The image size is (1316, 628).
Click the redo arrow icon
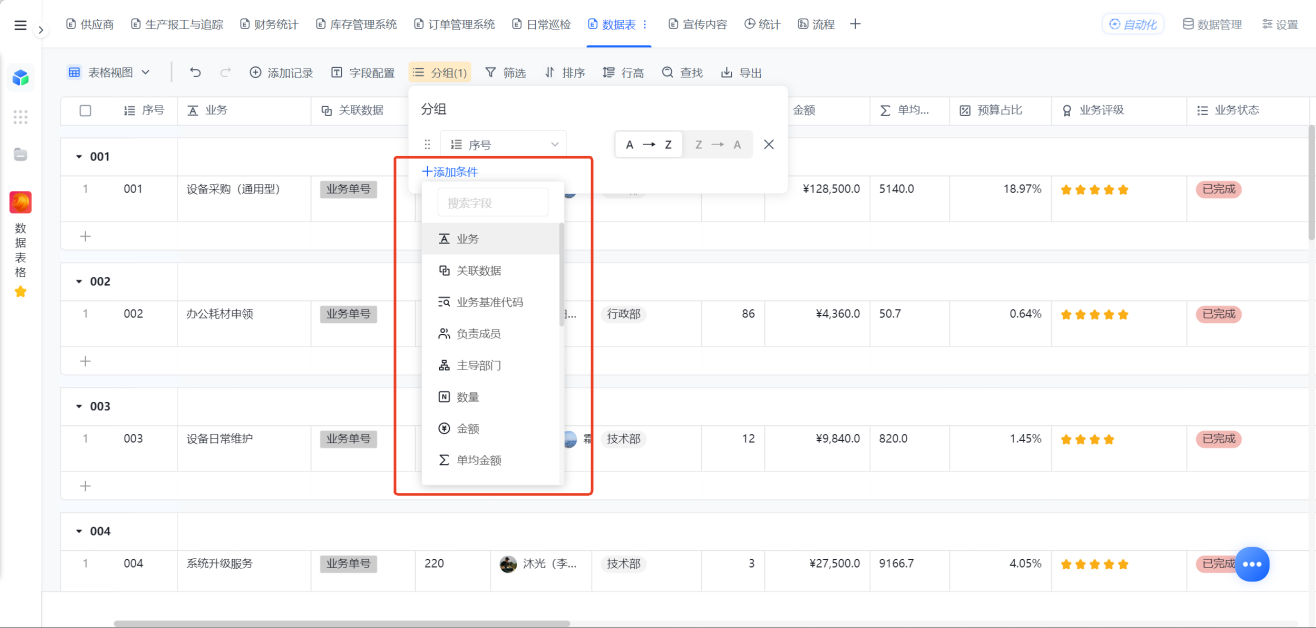225,72
